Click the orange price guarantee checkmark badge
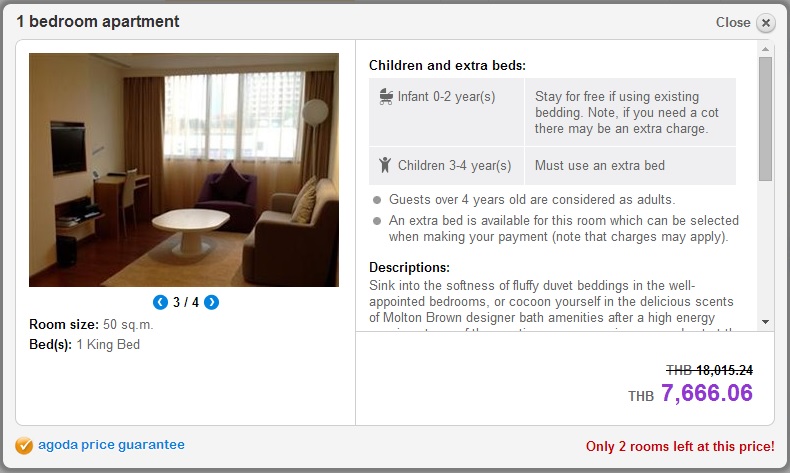 click(24, 445)
